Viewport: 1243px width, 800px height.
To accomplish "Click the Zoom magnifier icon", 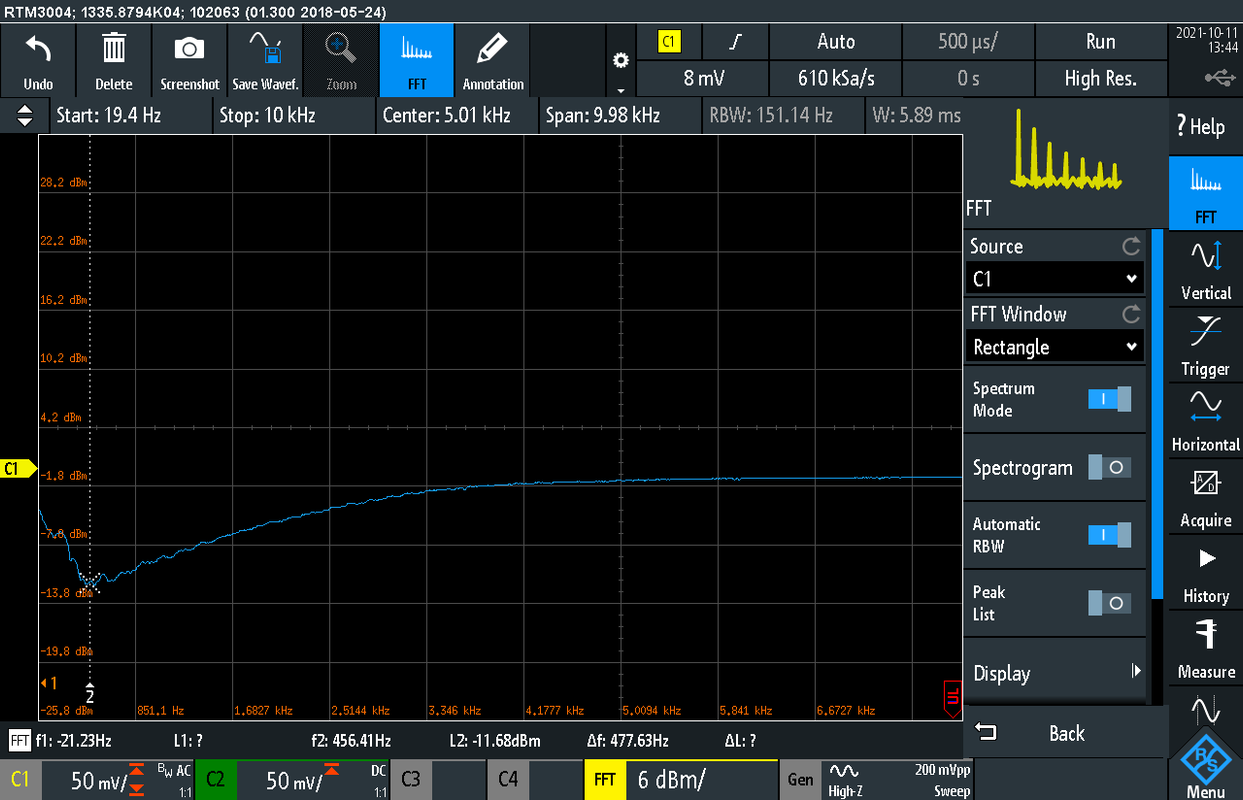I will pyautogui.click(x=341, y=60).
